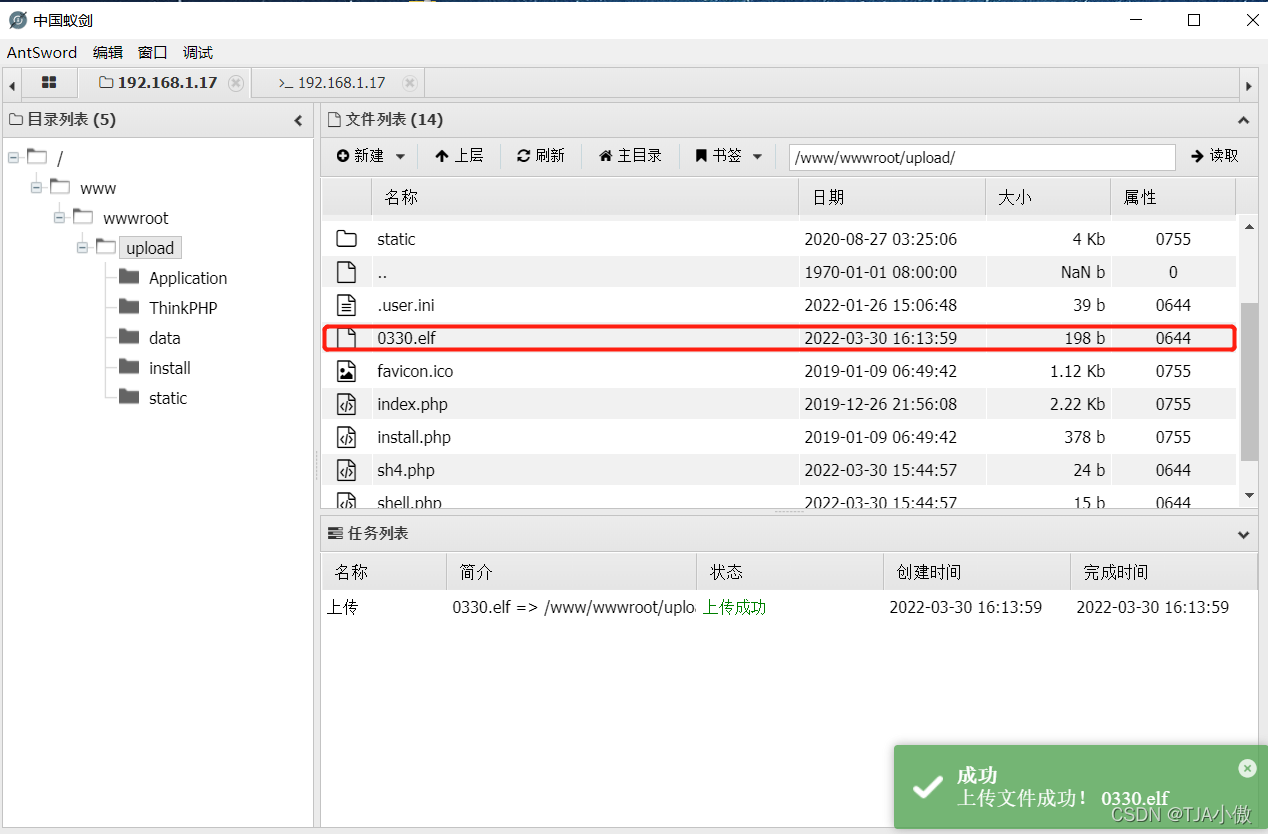Select the 0330.elf file name
Image resolution: width=1268 pixels, height=834 pixels.
[x=406, y=338]
